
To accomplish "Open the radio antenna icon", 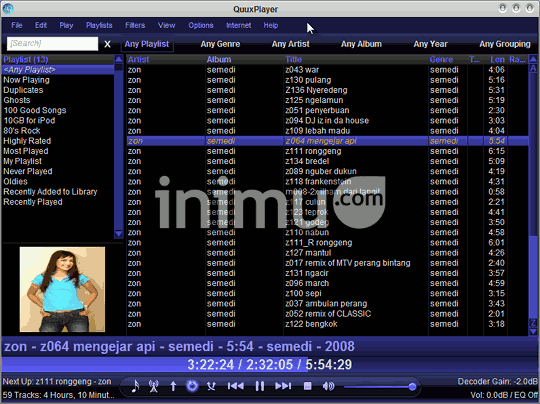I will (154, 386).
